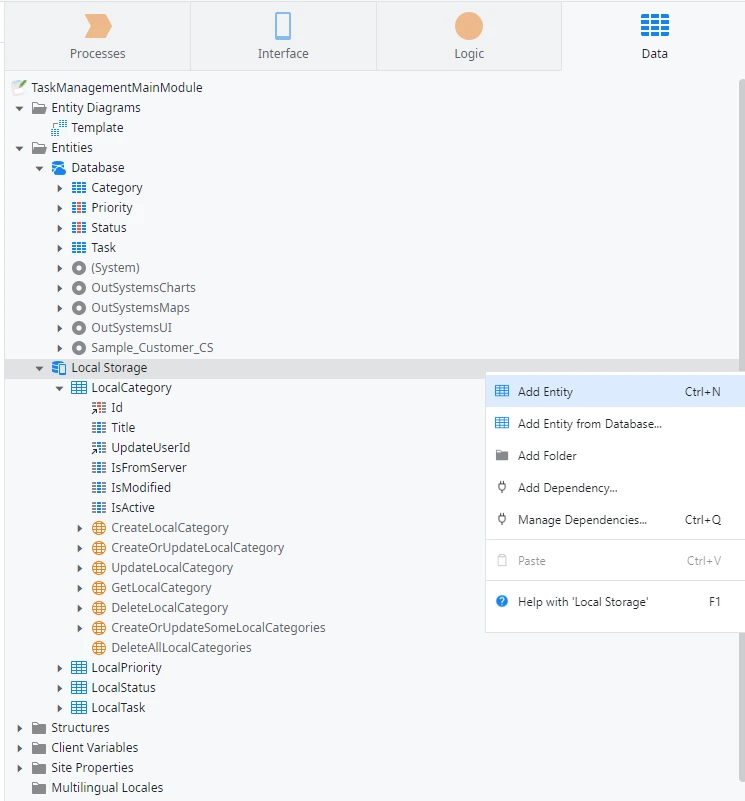The width and height of the screenshot is (745, 801).
Task: Collapse the LocalCategory entity
Action: (58, 387)
